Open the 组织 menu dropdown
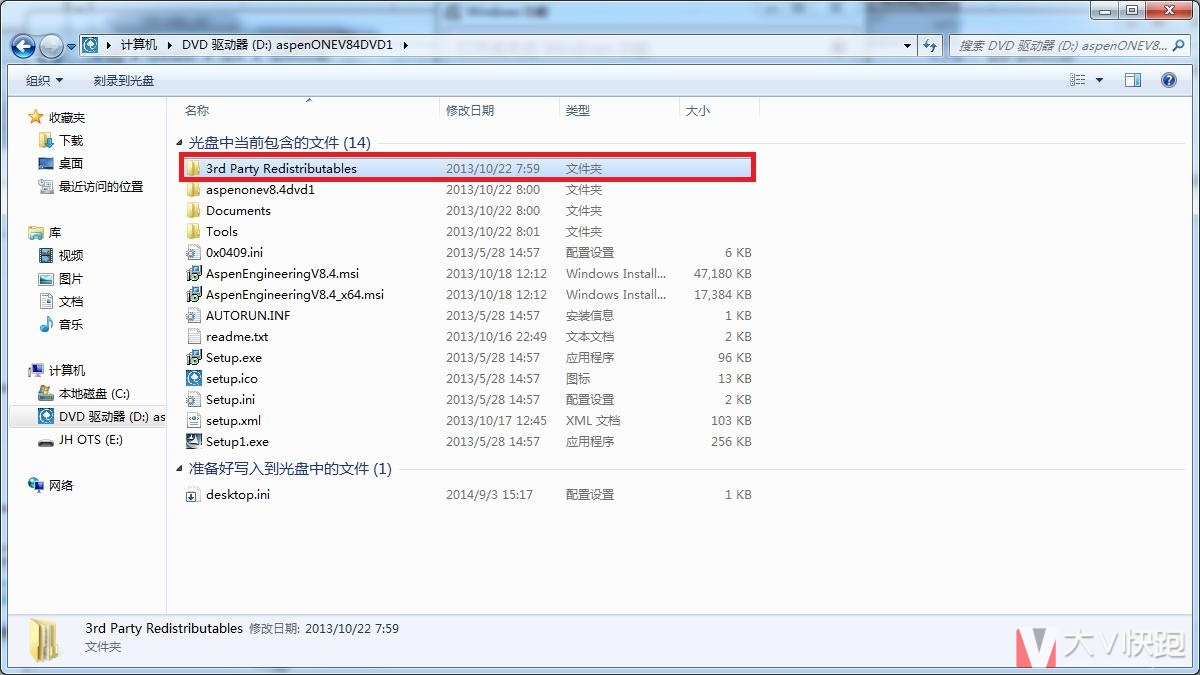The width and height of the screenshot is (1200, 675). [x=44, y=80]
